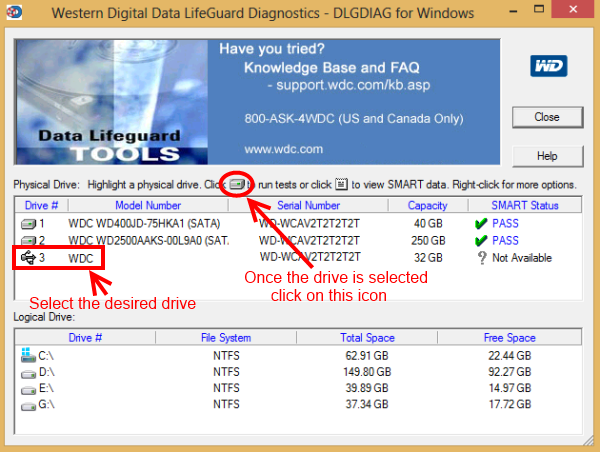Click the drive 2 hard disk icon
This screenshot has width=600, height=452.
click(x=28, y=241)
